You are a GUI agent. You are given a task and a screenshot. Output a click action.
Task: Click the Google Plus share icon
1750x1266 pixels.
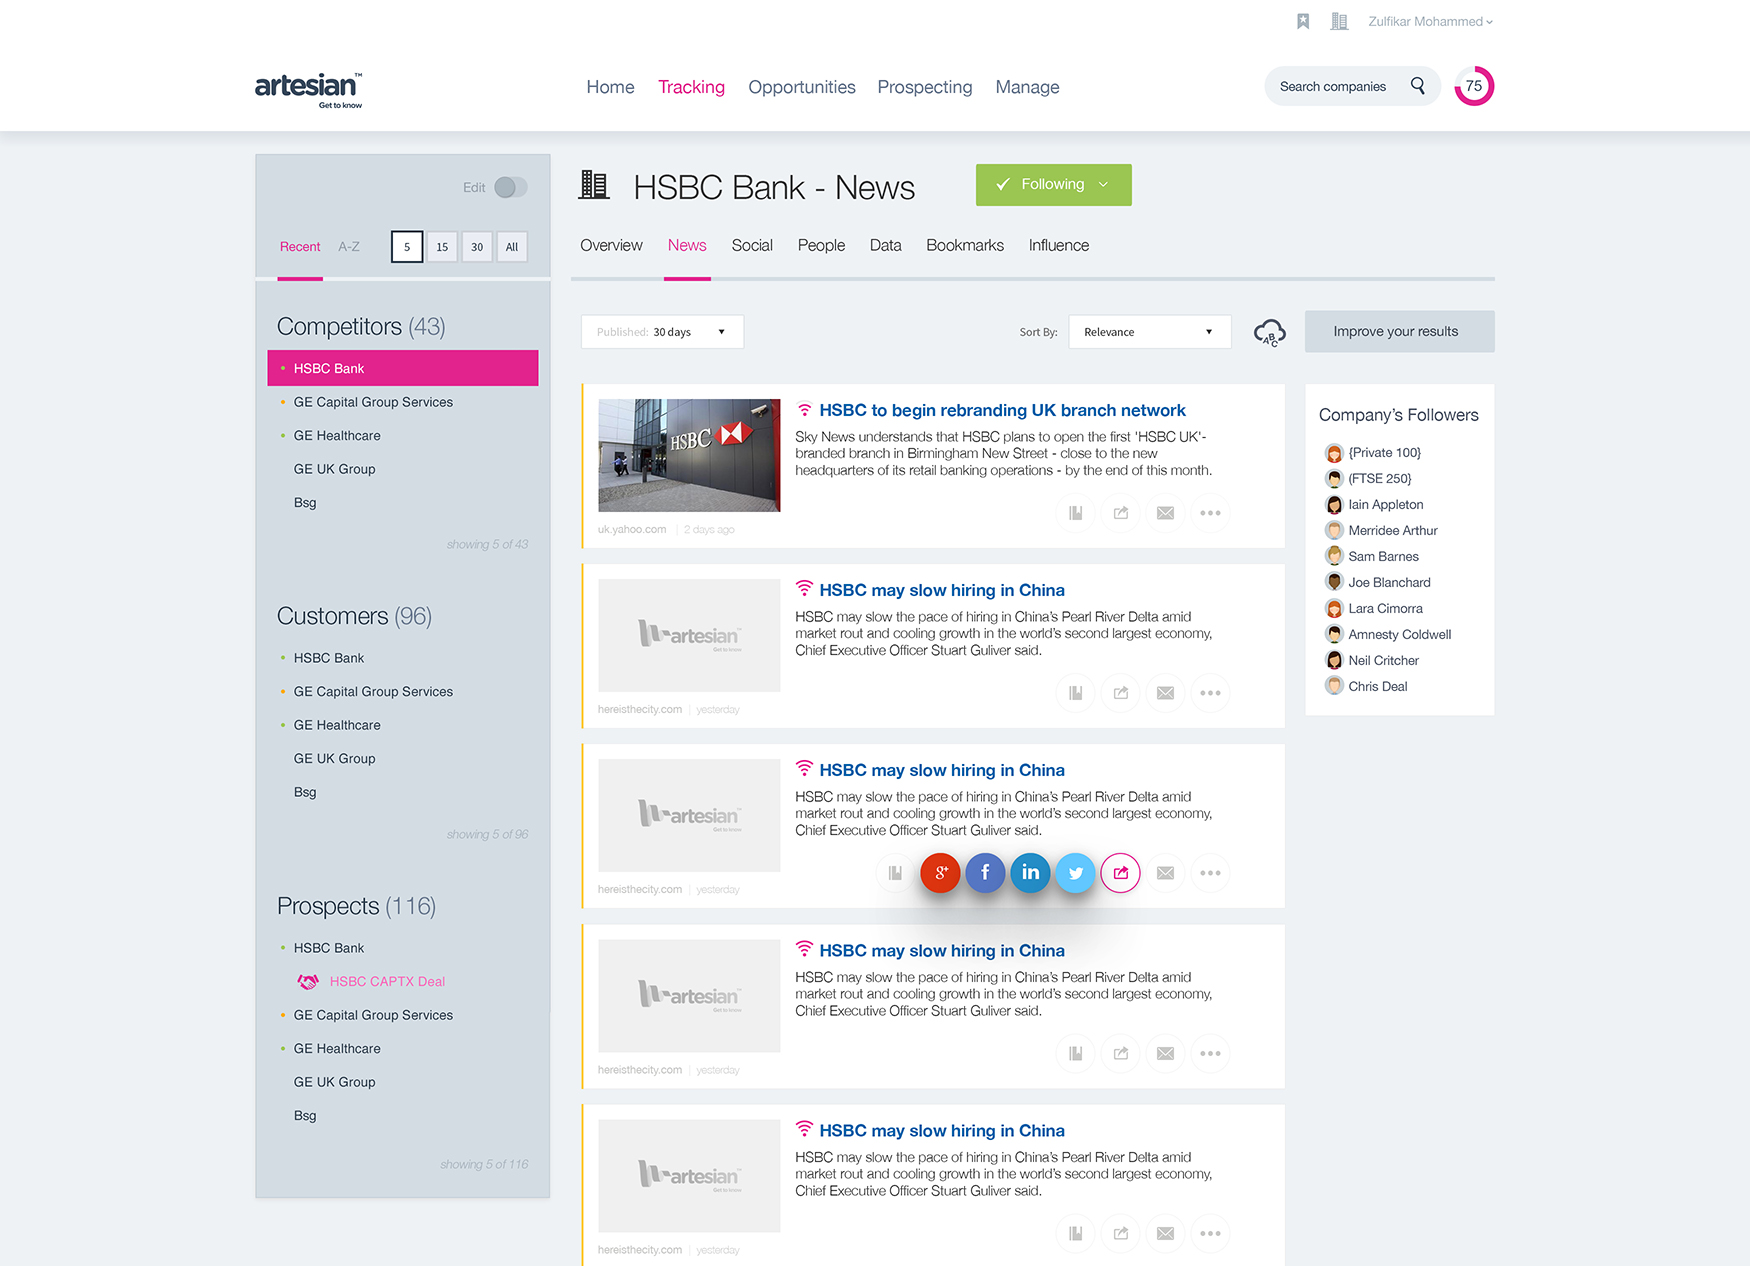940,873
